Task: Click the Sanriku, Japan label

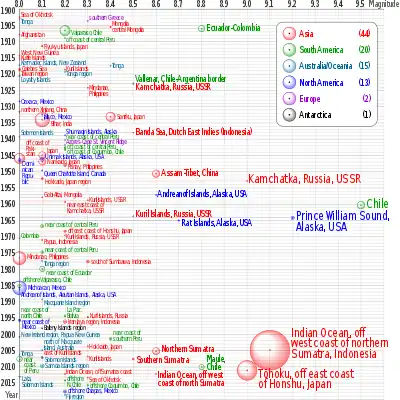Action: [131, 117]
